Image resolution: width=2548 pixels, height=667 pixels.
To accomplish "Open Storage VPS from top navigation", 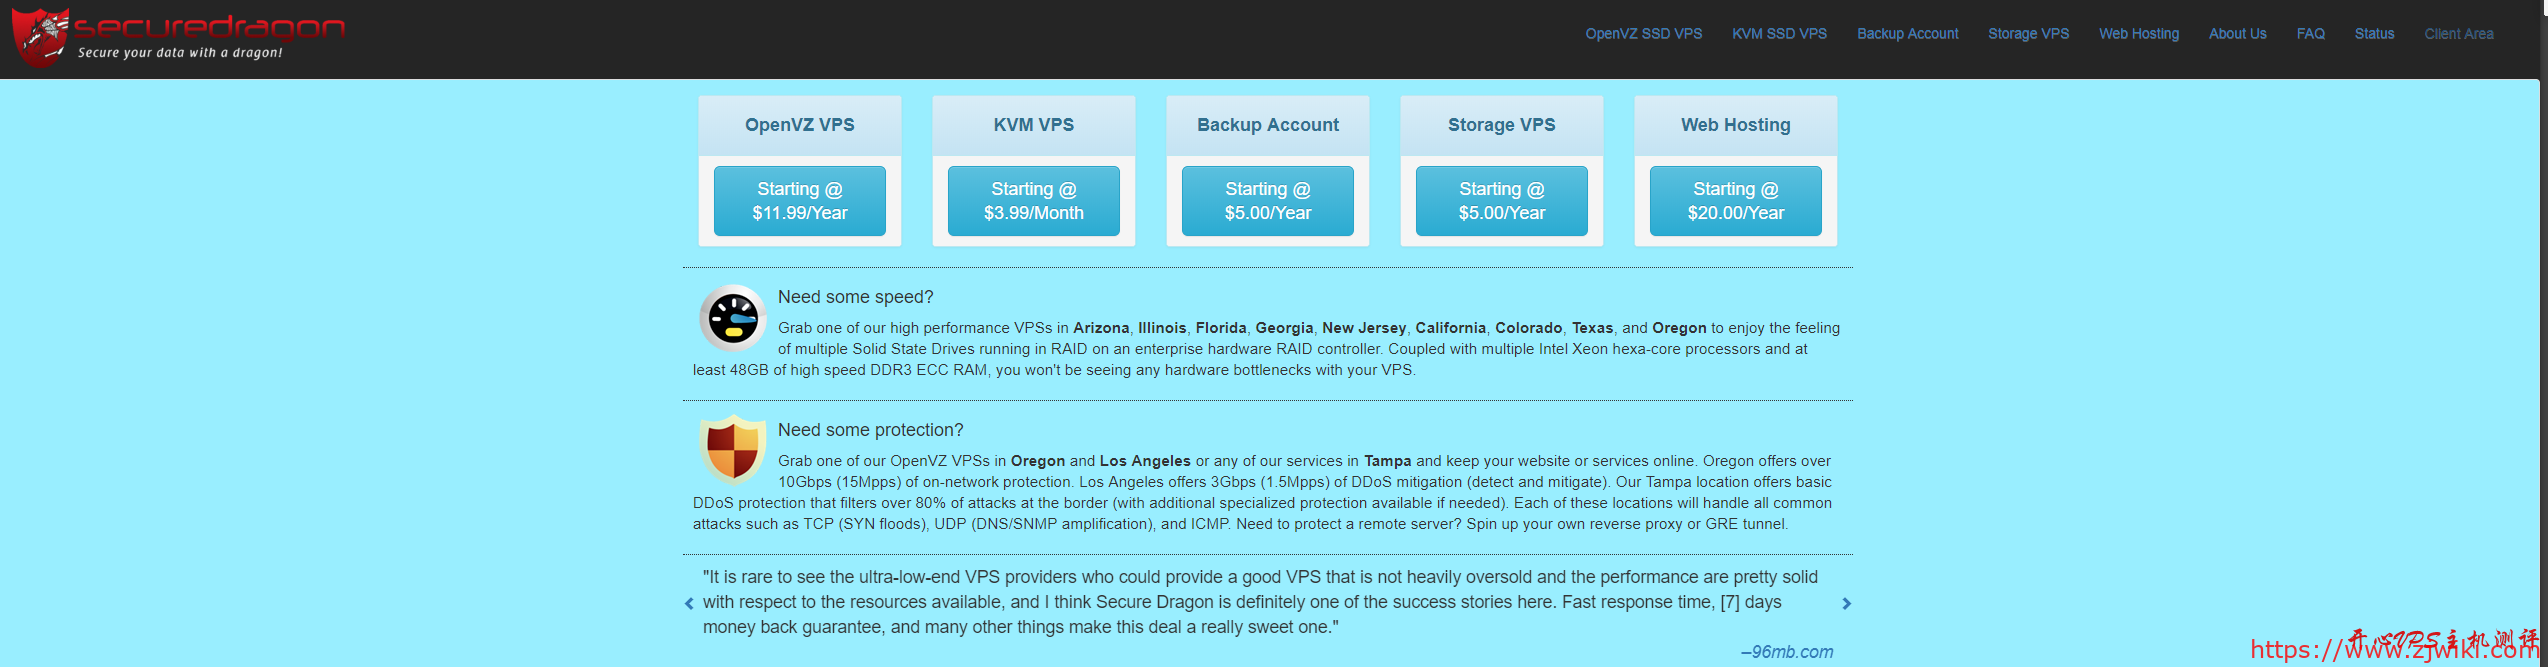I will coord(2028,34).
